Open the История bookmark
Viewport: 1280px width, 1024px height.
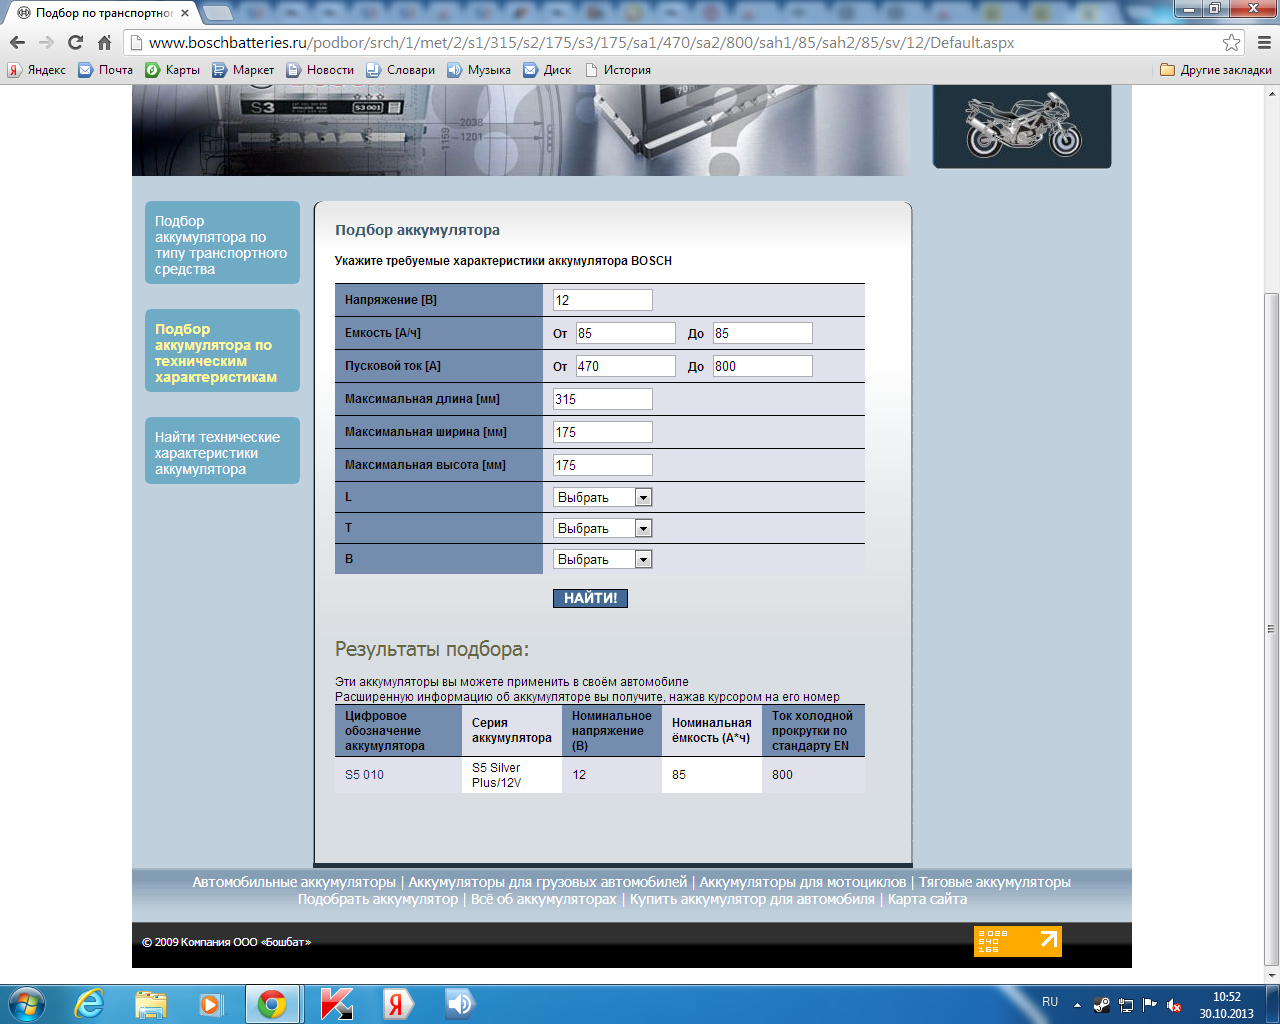[x=618, y=70]
